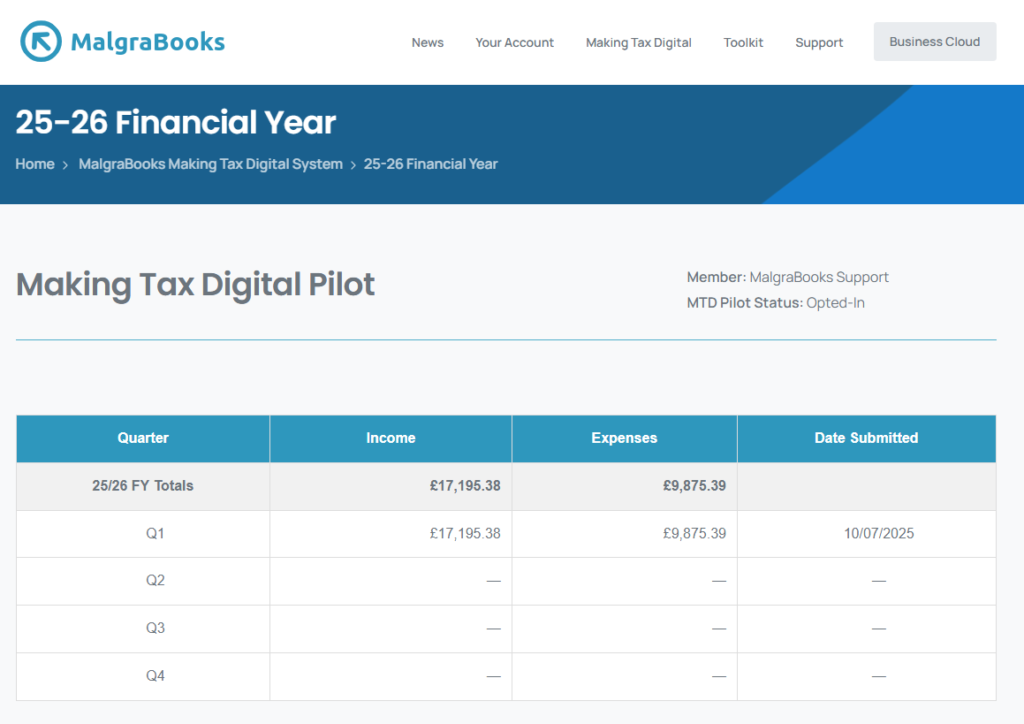
Task: Select the Q2 row label
Action: pyautogui.click(x=155, y=580)
